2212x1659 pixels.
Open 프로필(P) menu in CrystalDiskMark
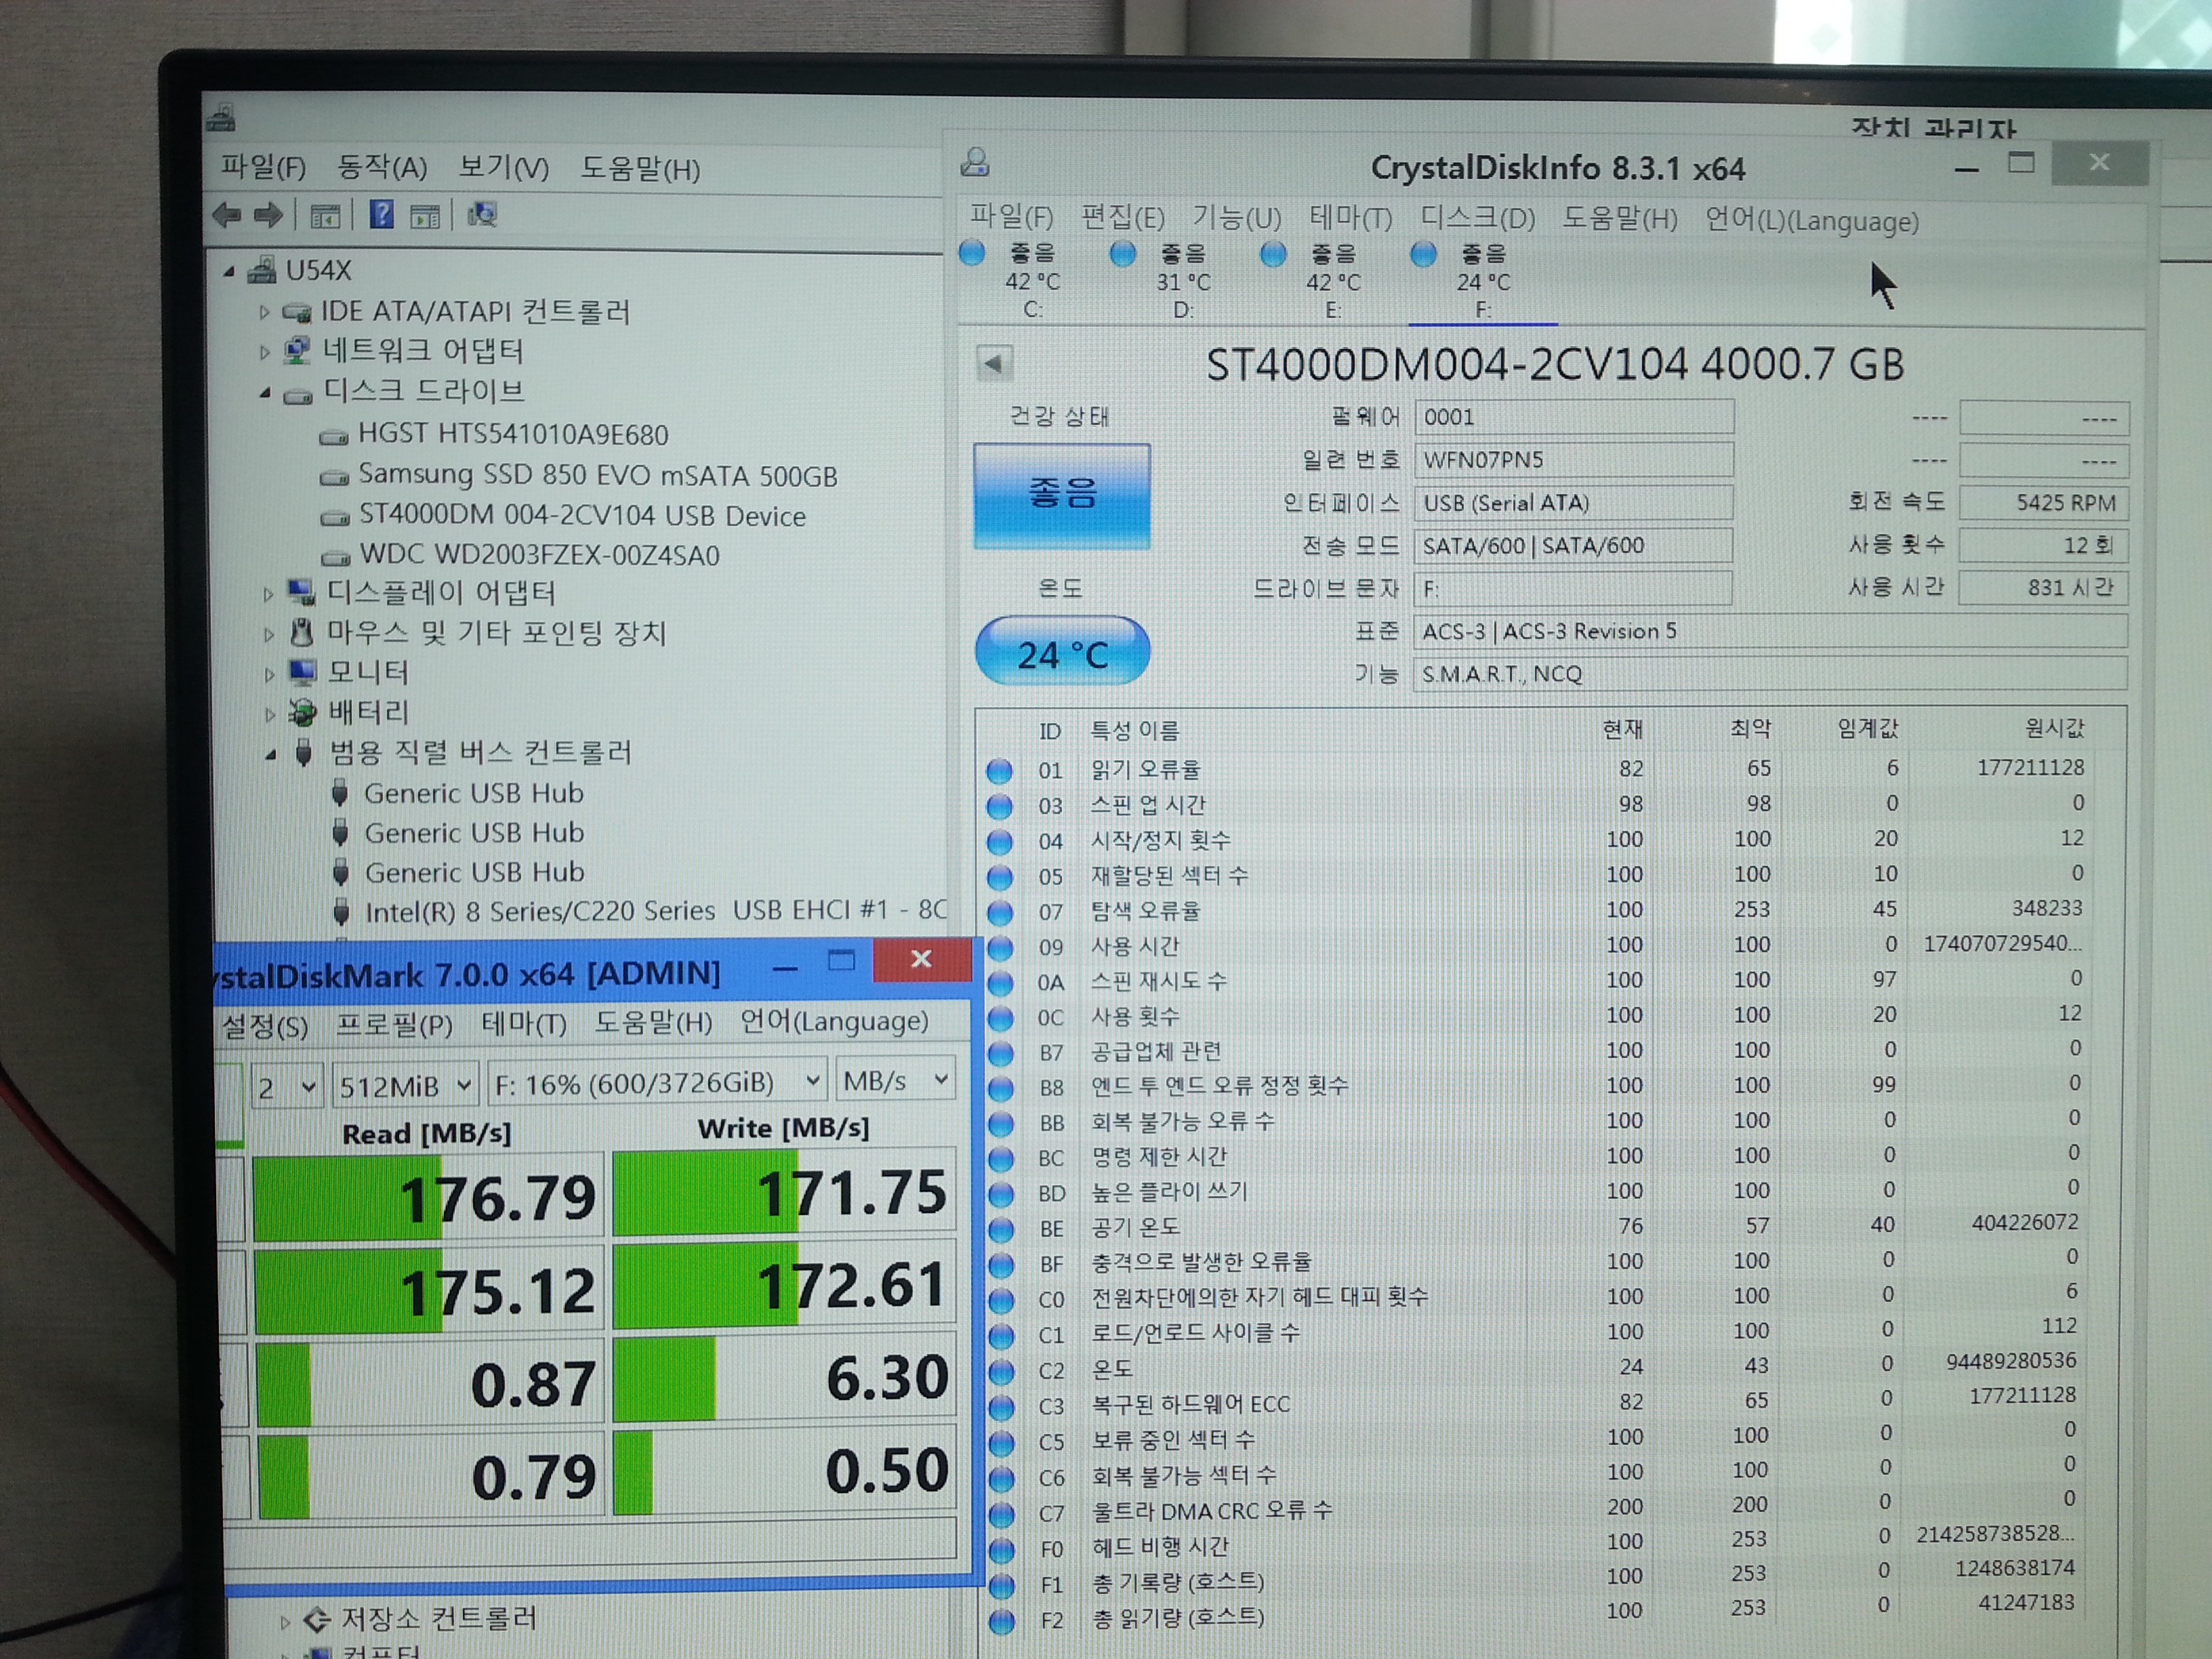(x=394, y=1024)
